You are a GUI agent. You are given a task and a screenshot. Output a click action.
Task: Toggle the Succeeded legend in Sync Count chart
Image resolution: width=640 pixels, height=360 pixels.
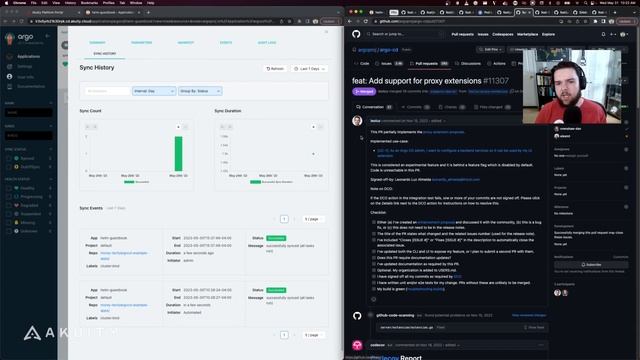coord(137,182)
